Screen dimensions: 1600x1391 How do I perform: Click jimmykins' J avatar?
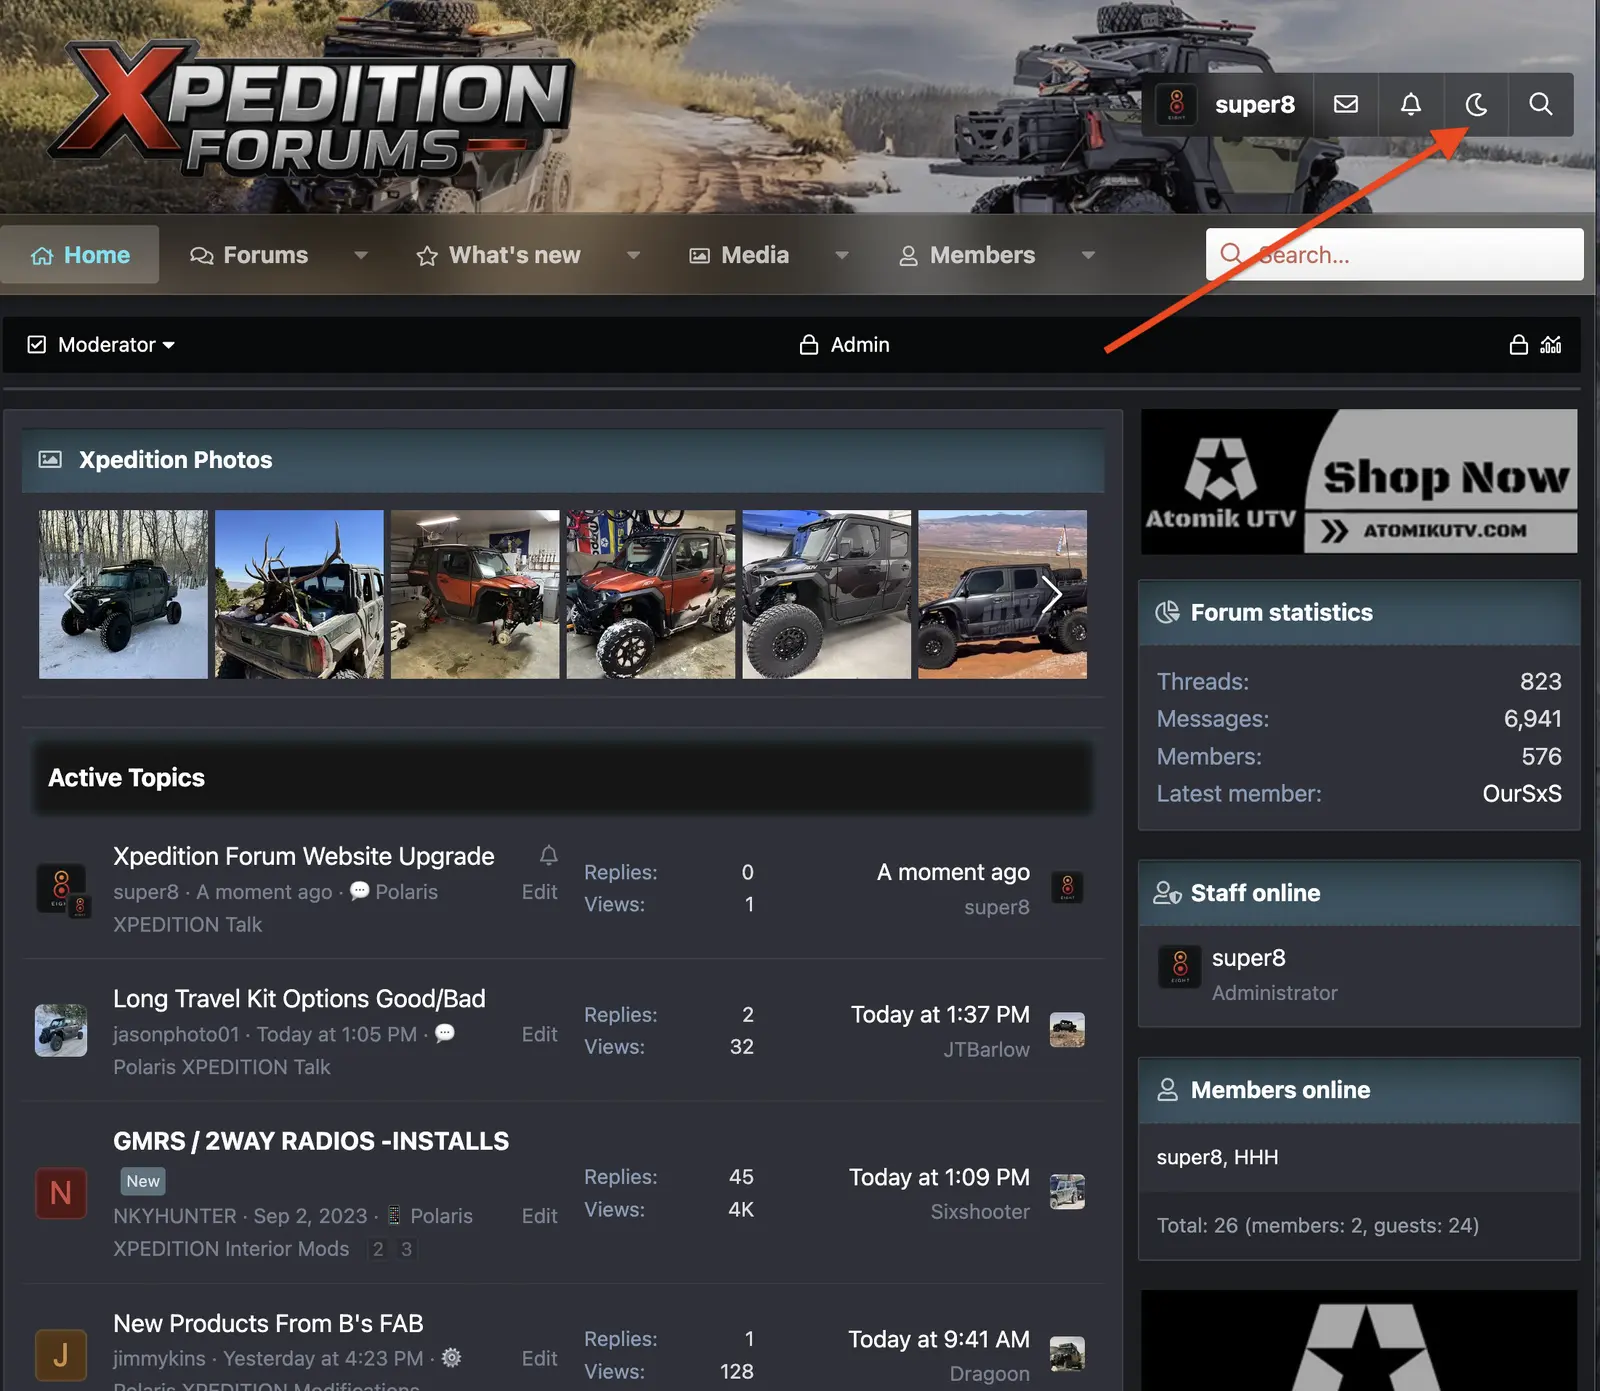click(61, 1355)
